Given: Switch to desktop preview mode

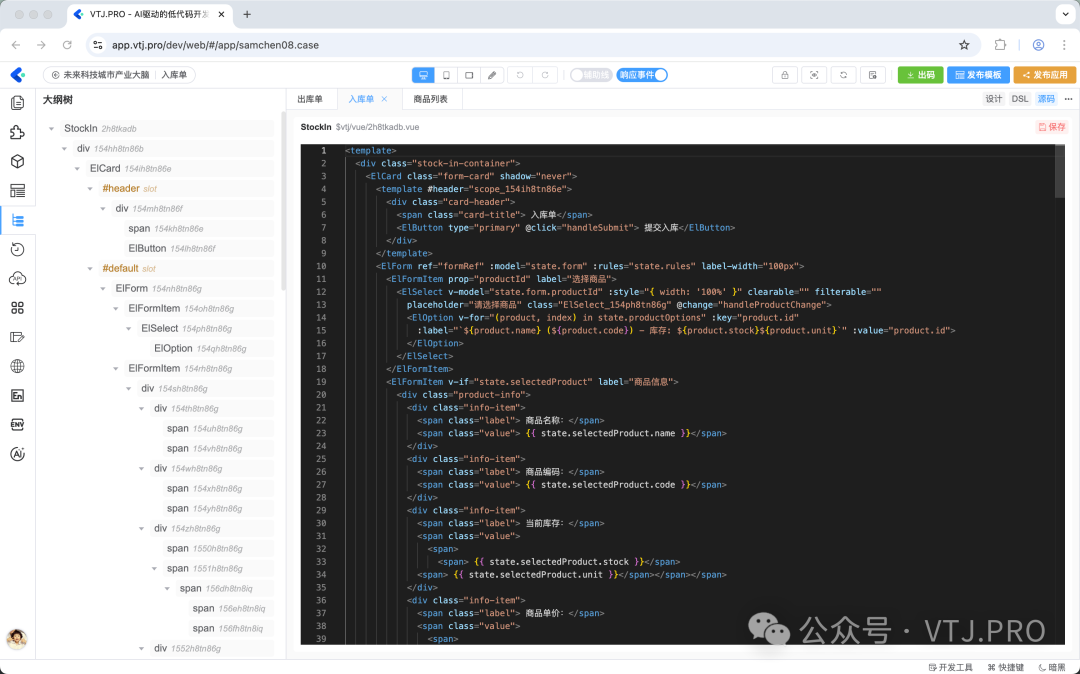Looking at the screenshot, I should pyautogui.click(x=423, y=75).
